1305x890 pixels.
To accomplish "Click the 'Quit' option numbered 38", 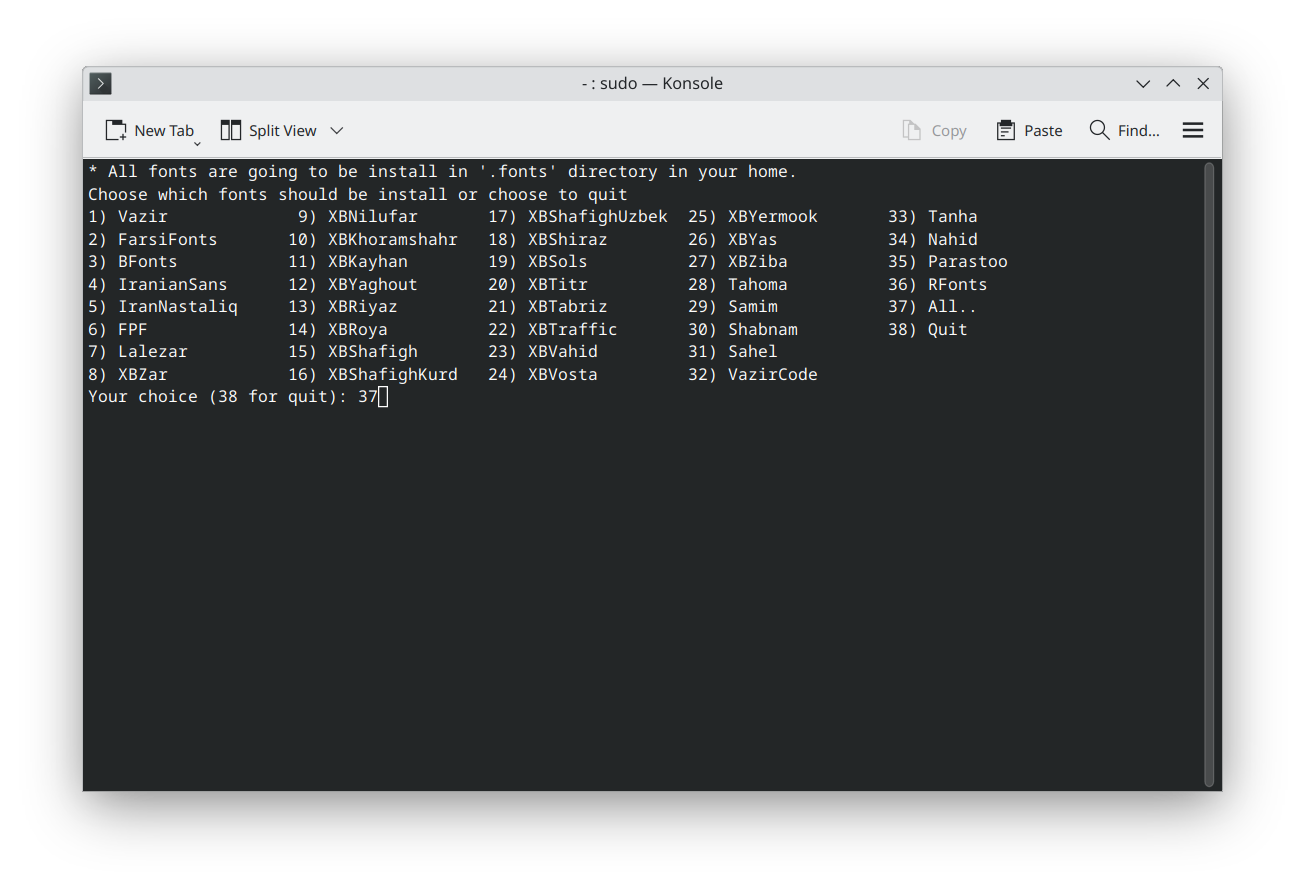I will pyautogui.click(x=948, y=330).
